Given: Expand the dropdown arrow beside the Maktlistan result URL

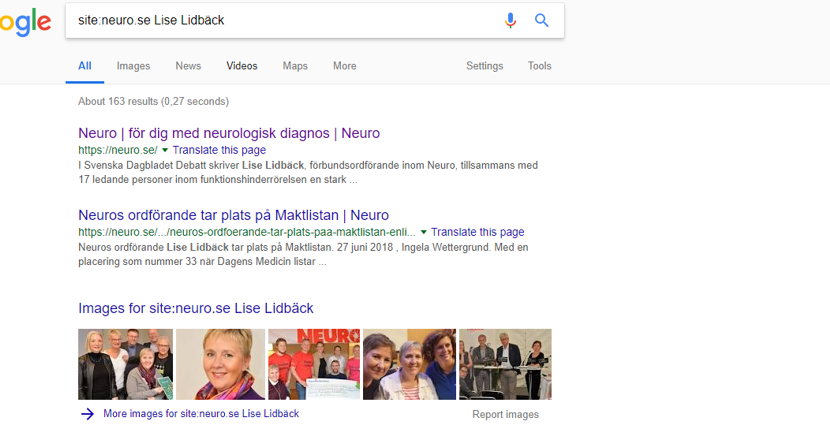Looking at the screenshot, I should 424,232.
